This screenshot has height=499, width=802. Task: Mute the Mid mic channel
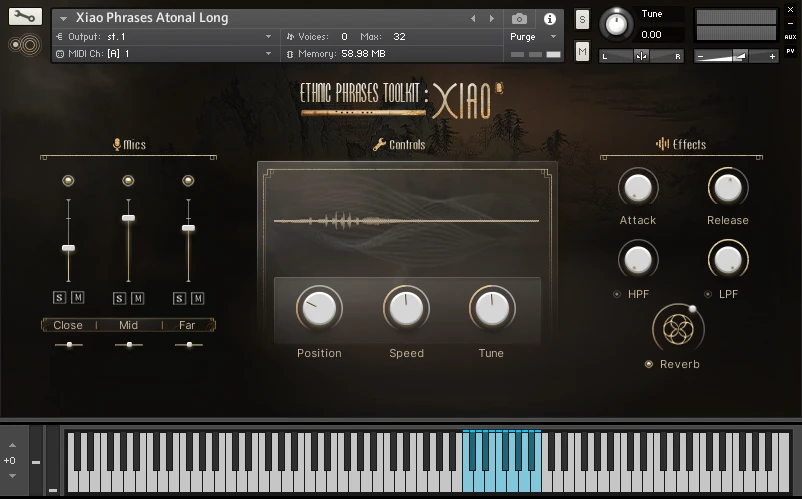tap(138, 298)
